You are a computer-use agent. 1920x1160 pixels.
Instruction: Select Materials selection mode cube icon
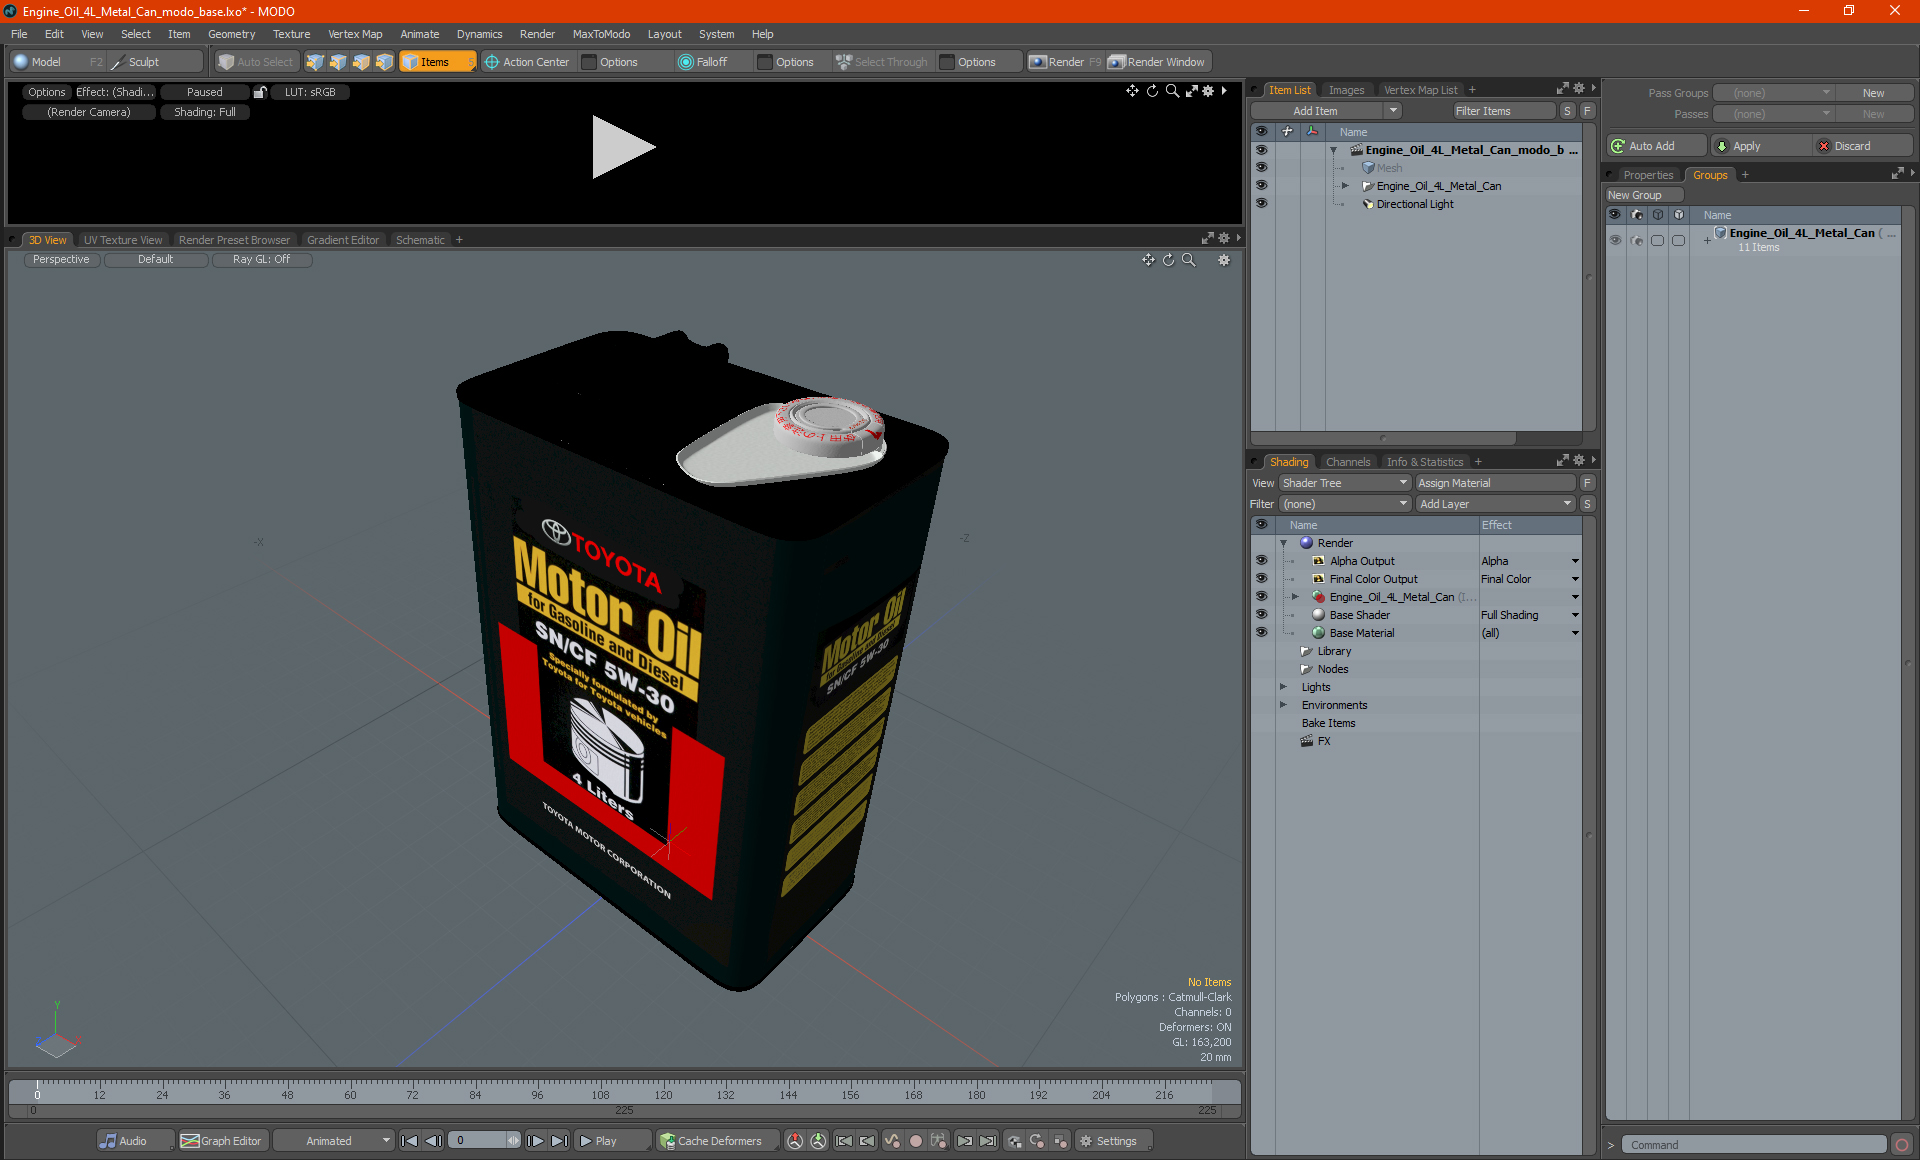pyautogui.click(x=384, y=62)
